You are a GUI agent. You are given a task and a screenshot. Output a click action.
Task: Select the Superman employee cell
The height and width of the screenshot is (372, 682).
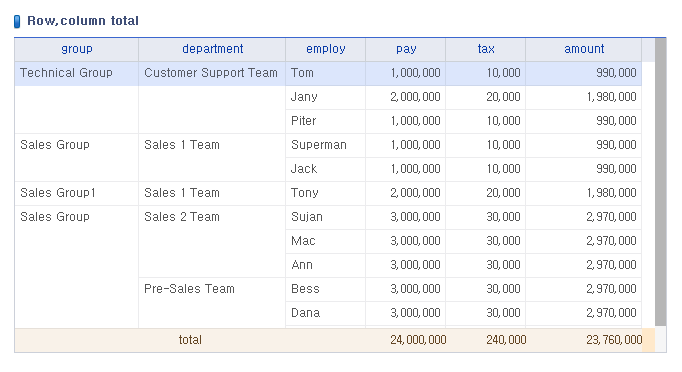pos(325,145)
